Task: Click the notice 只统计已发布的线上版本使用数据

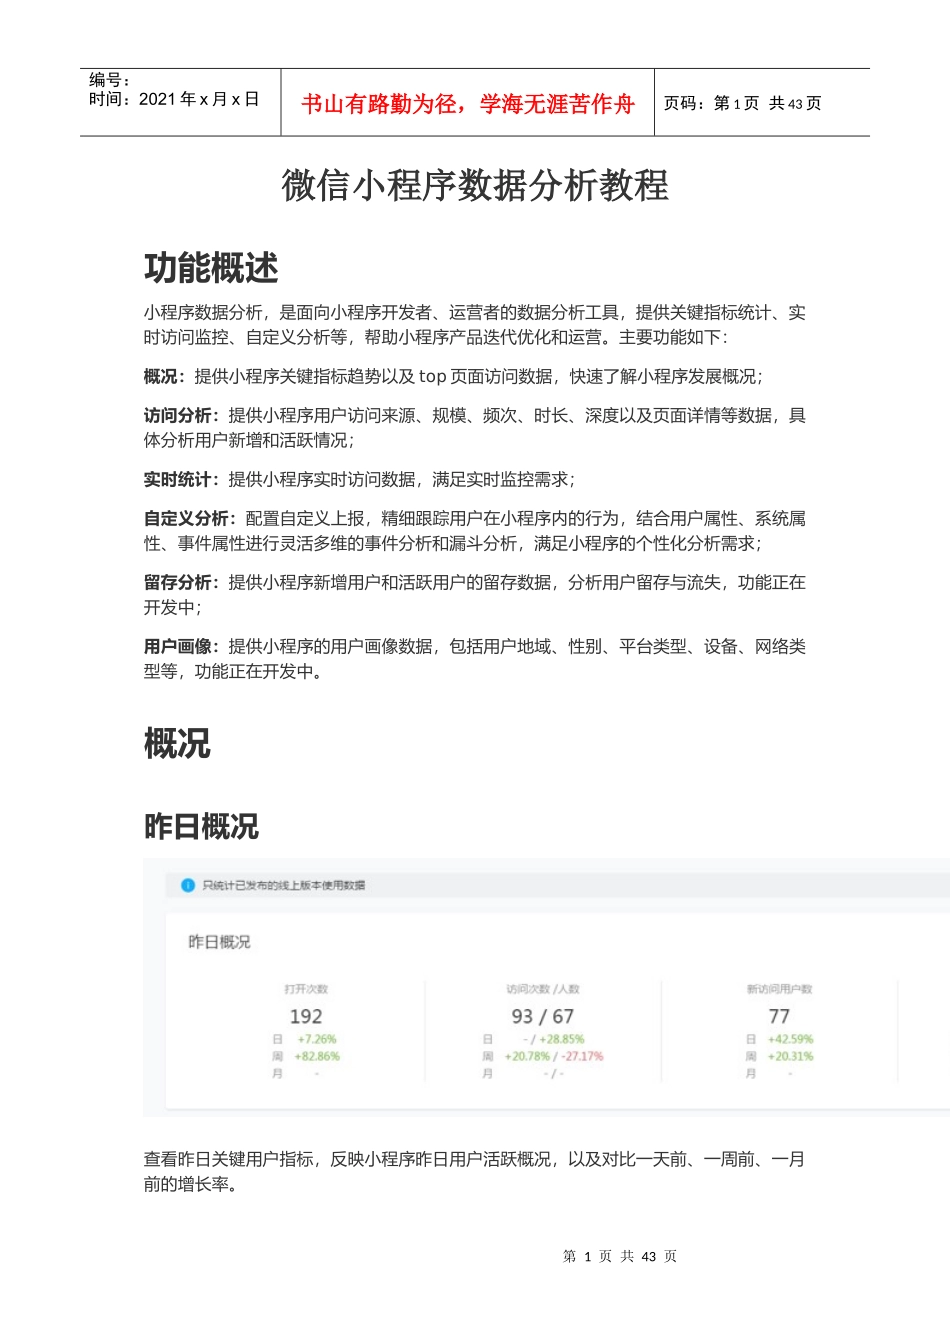Action: point(284,885)
